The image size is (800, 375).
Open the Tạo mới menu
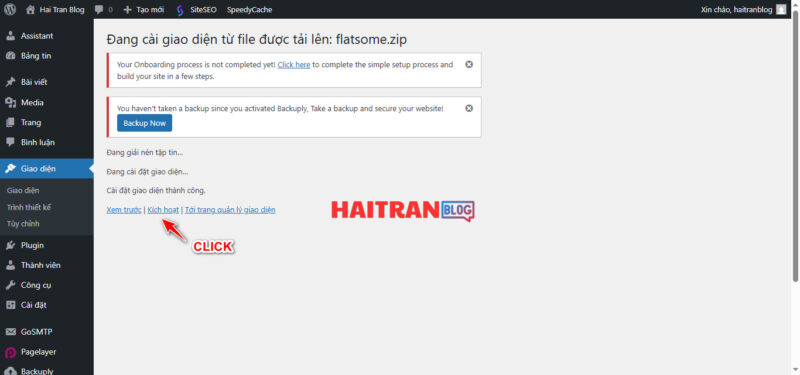(x=150, y=10)
